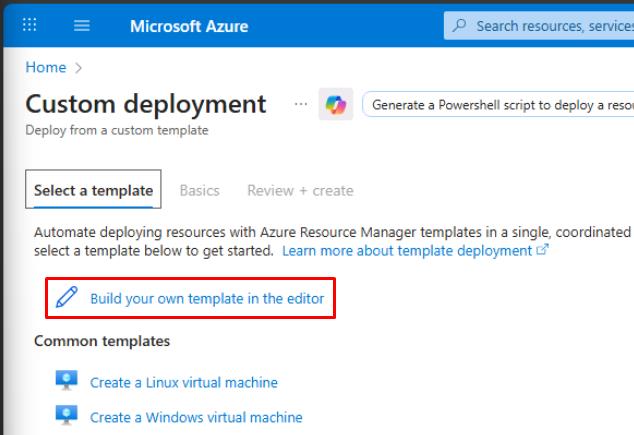
Task: Open the ellipsis menu beside Custom deployment
Action: (x=300, y=104)
